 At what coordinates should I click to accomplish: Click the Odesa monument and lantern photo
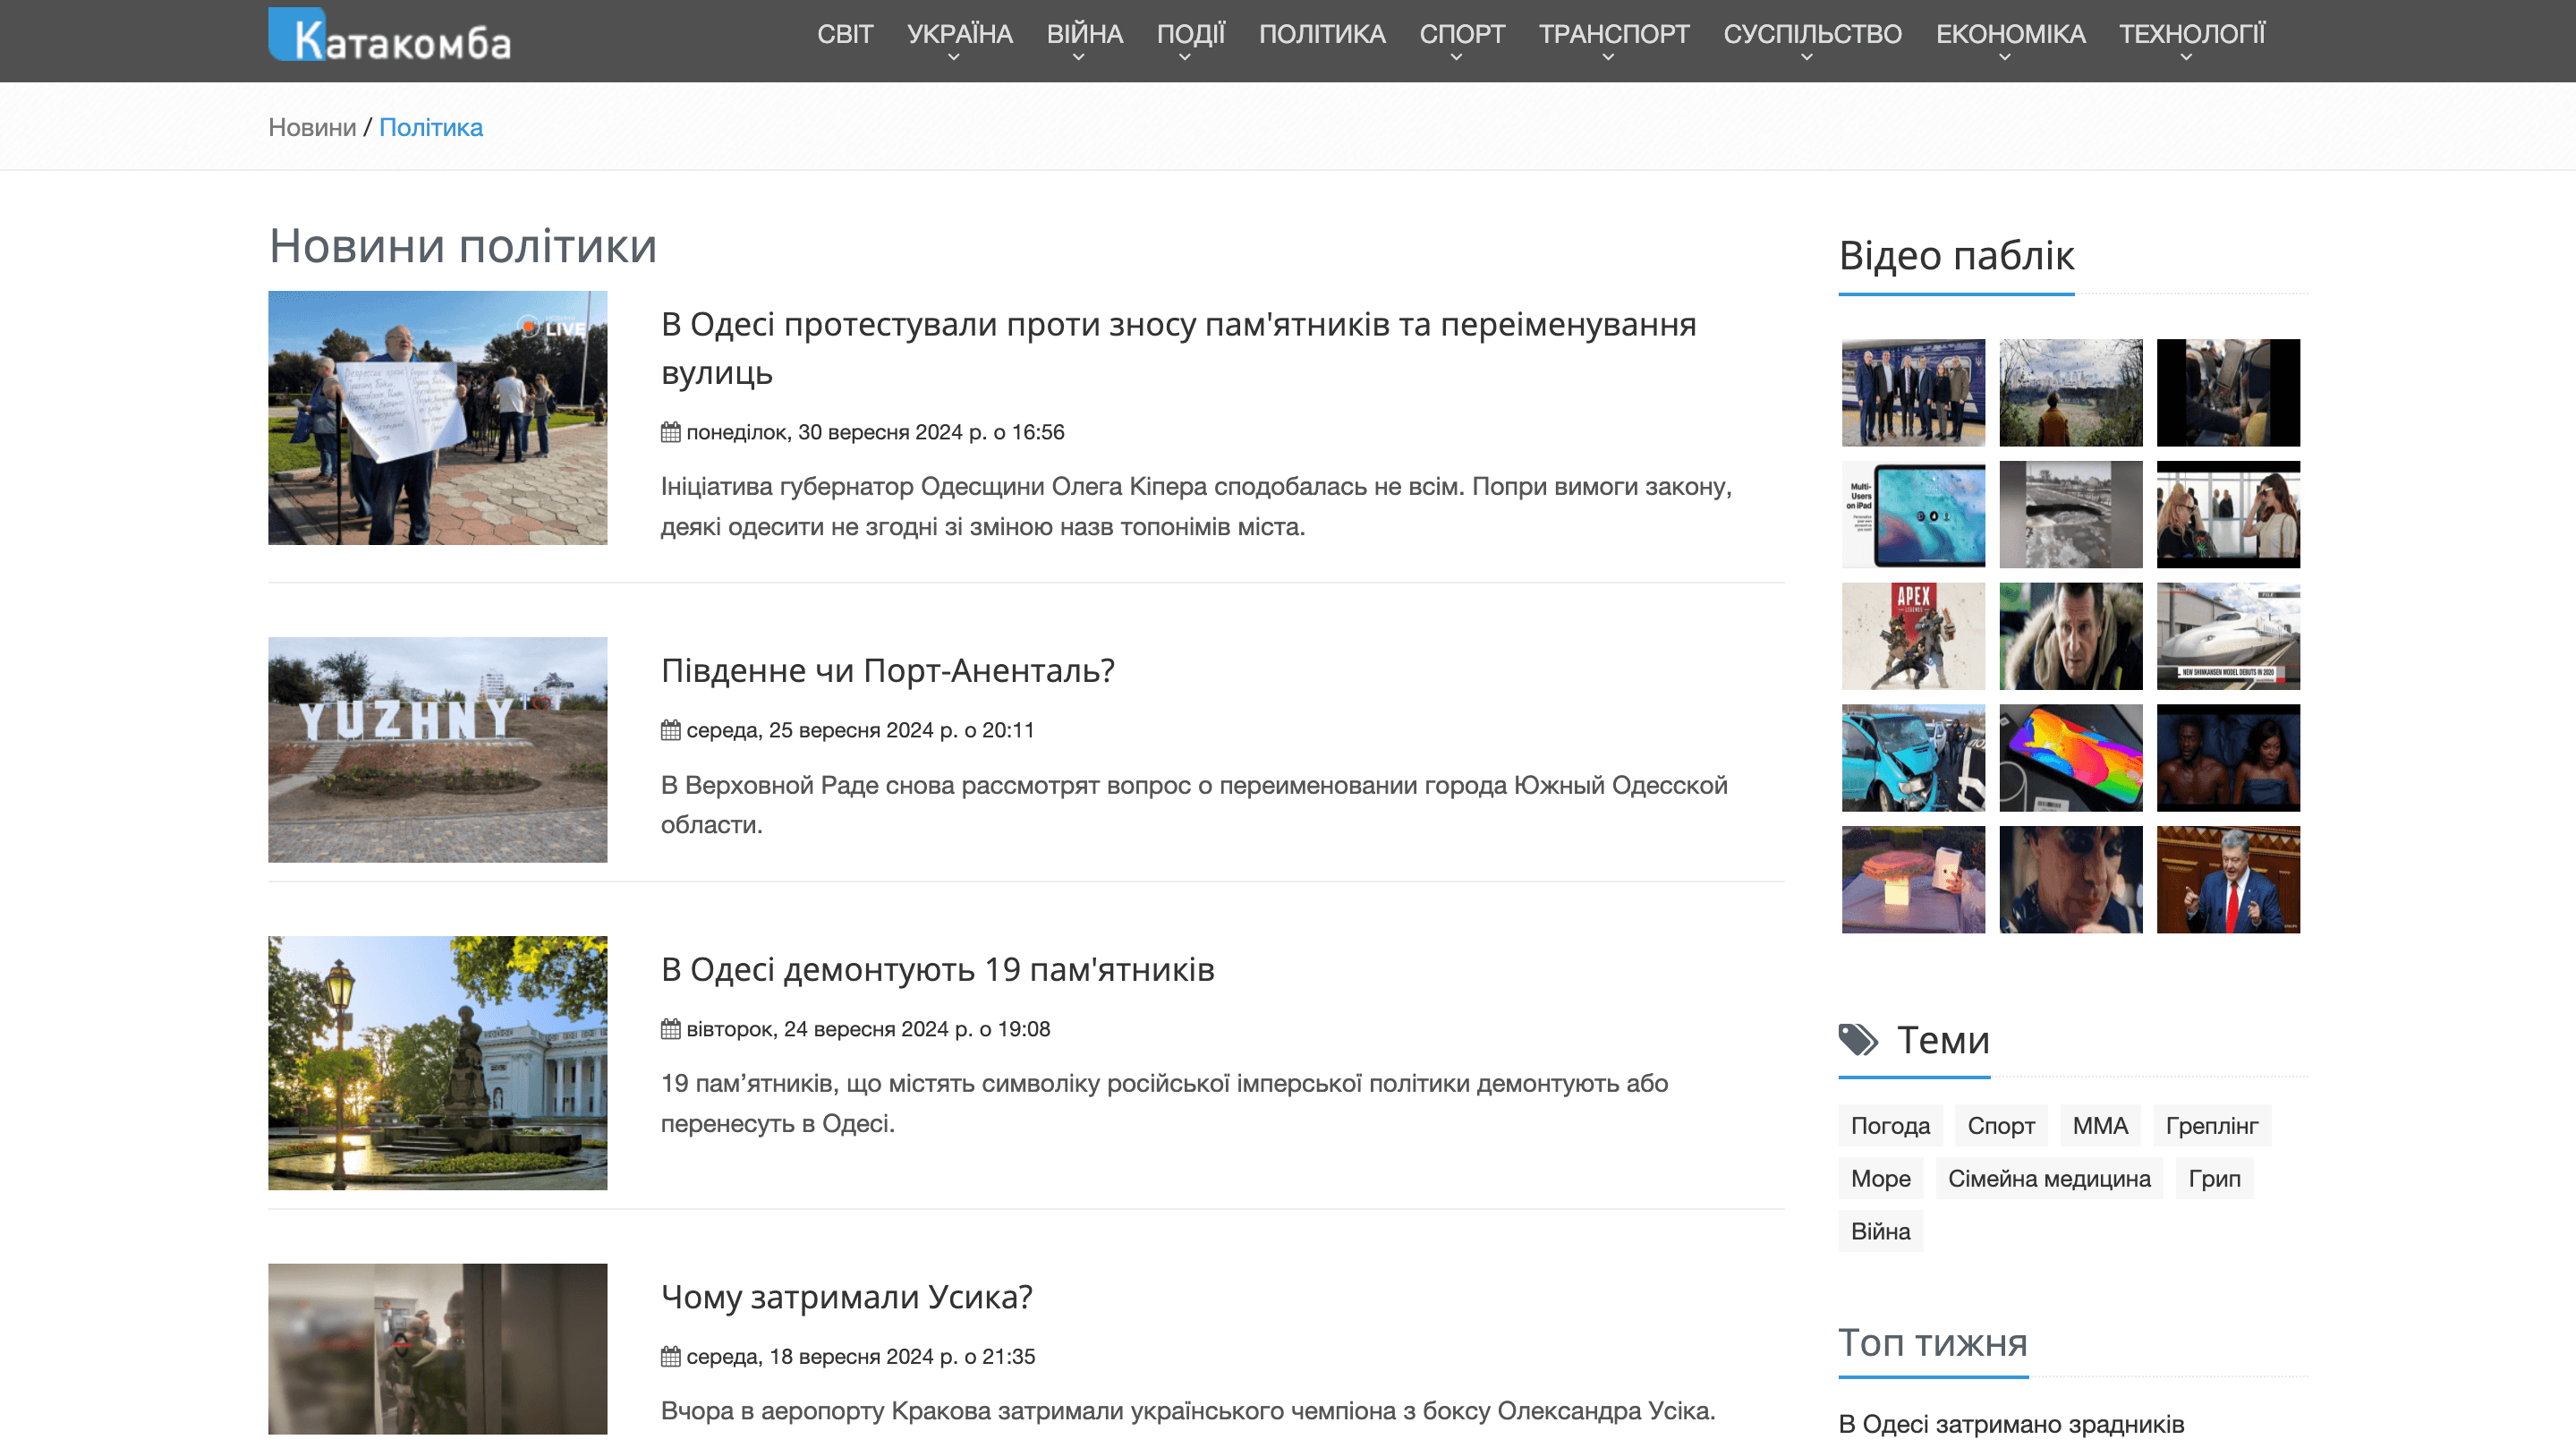(438, 1063)
